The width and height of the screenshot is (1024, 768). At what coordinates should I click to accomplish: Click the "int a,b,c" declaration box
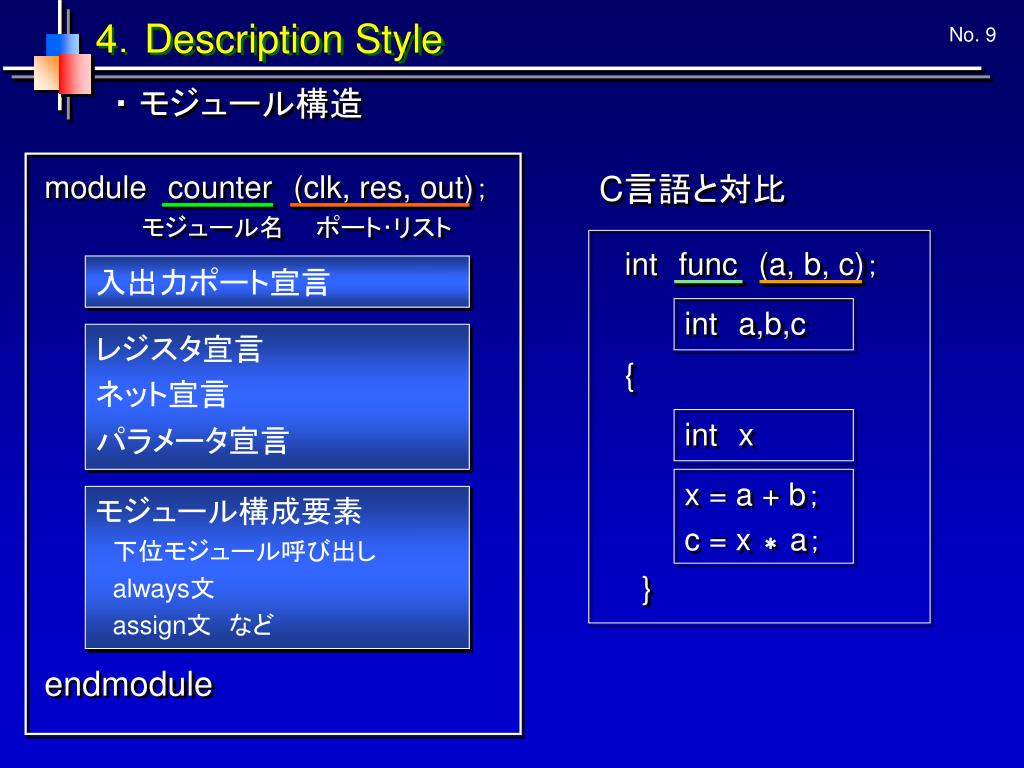pos(763,325)
